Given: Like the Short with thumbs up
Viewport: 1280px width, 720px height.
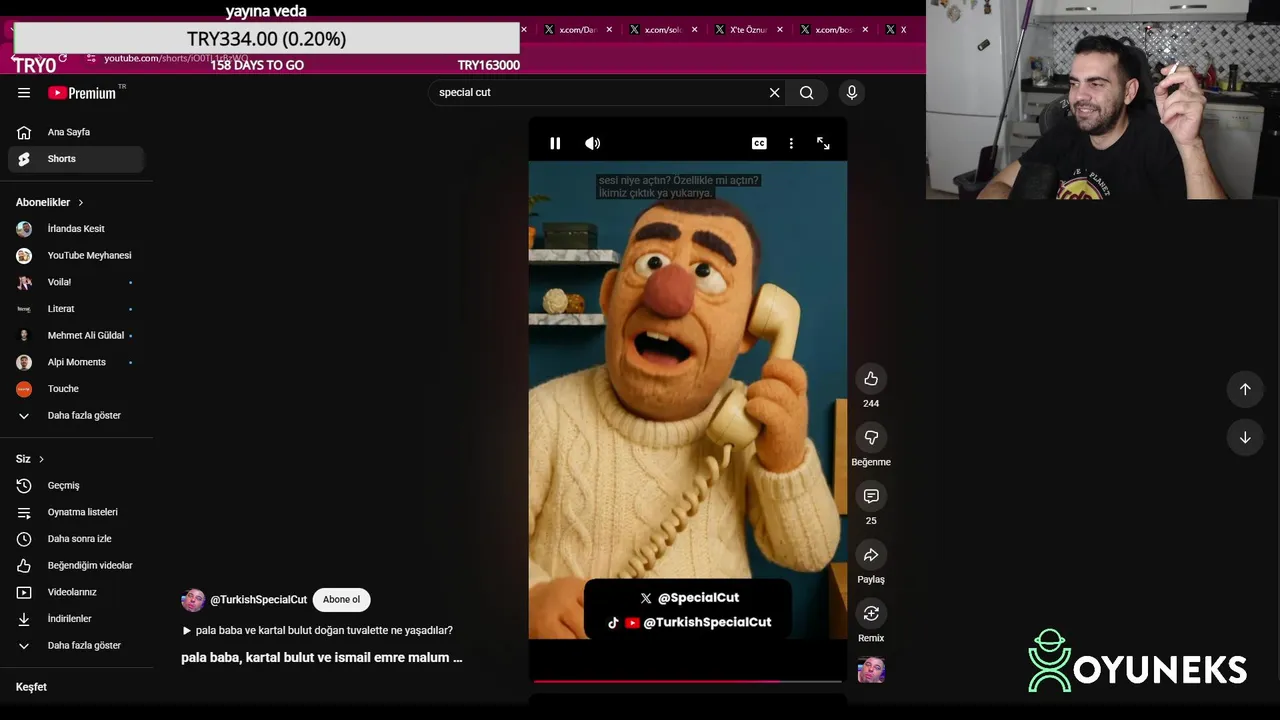Looking at the screenshot, I should [x=871, y=378].
